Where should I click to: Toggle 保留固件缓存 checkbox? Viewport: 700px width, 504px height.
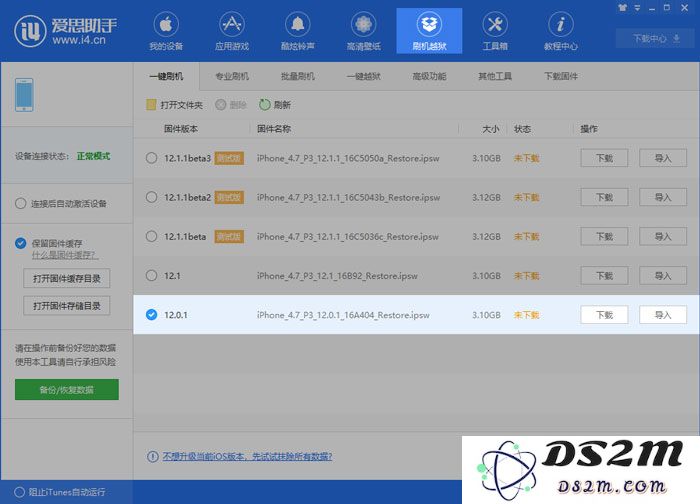pyautogui.click(x=21, y=243)
